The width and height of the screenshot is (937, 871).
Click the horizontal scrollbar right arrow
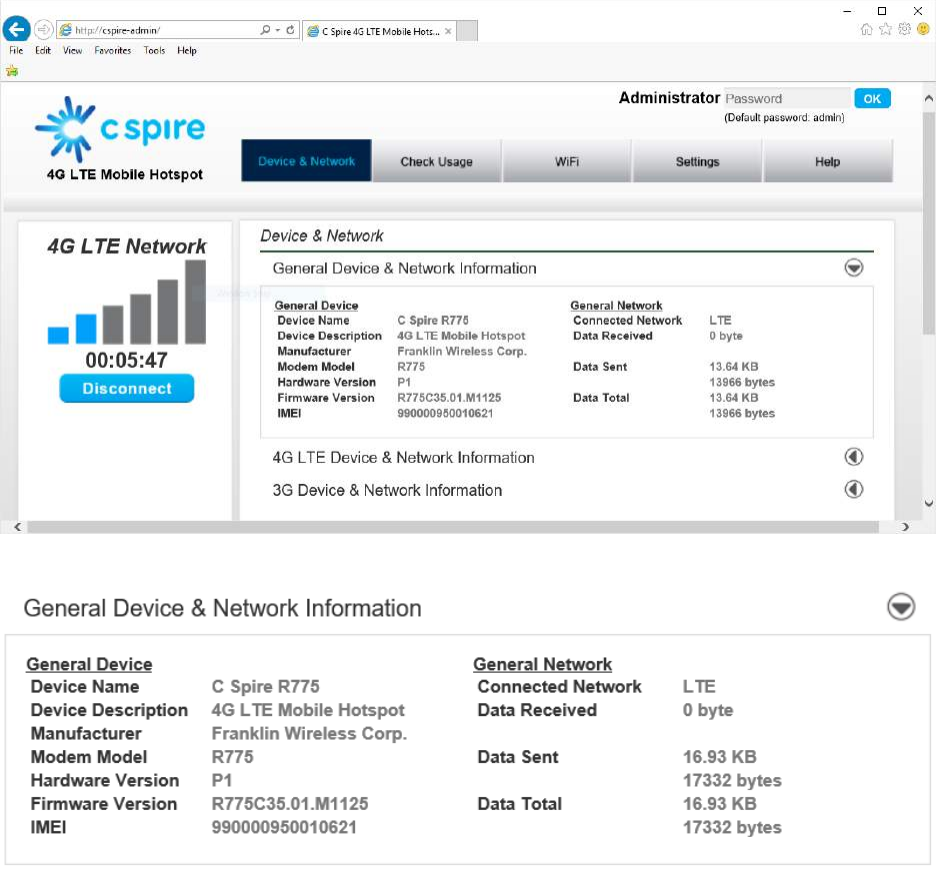905,527
